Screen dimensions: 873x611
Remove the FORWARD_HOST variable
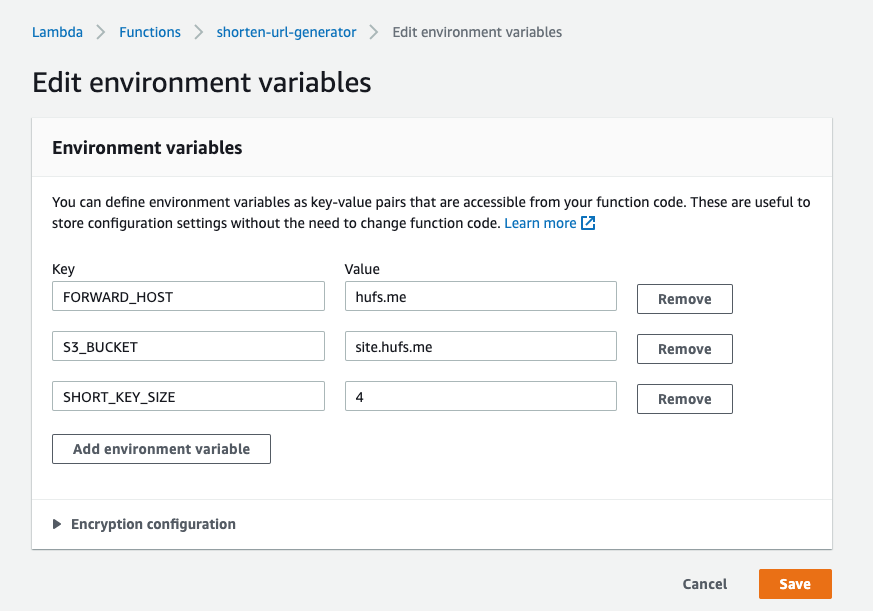(x=685, y=299)
